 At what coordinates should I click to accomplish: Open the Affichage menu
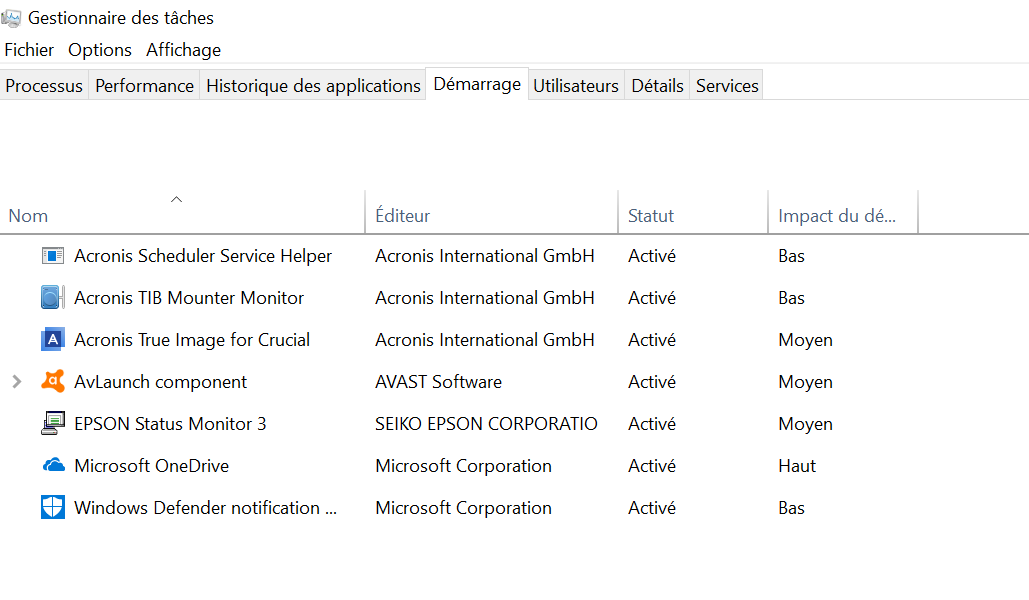pos(183,50)
